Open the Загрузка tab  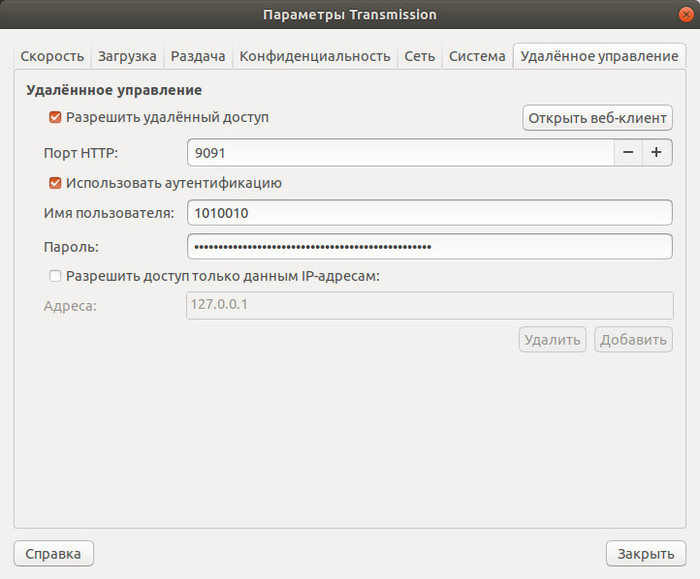127,56
